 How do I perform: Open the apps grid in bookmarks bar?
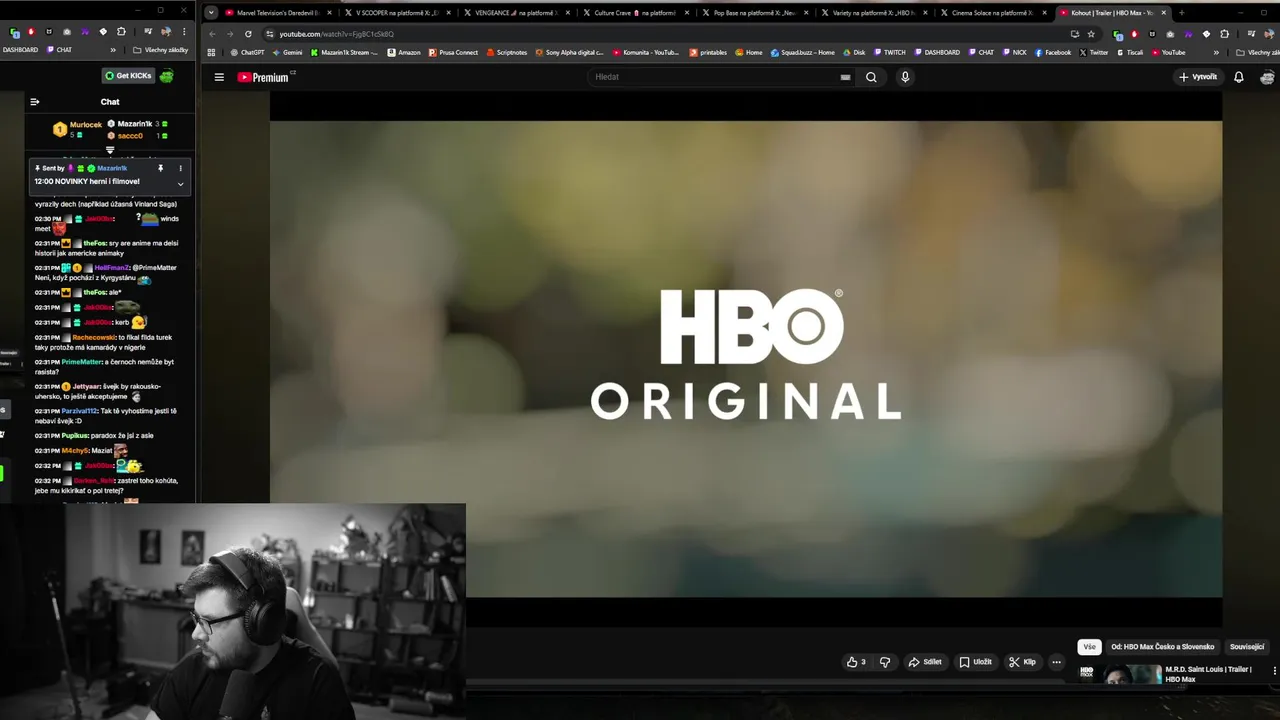click(x=211, y=52)
